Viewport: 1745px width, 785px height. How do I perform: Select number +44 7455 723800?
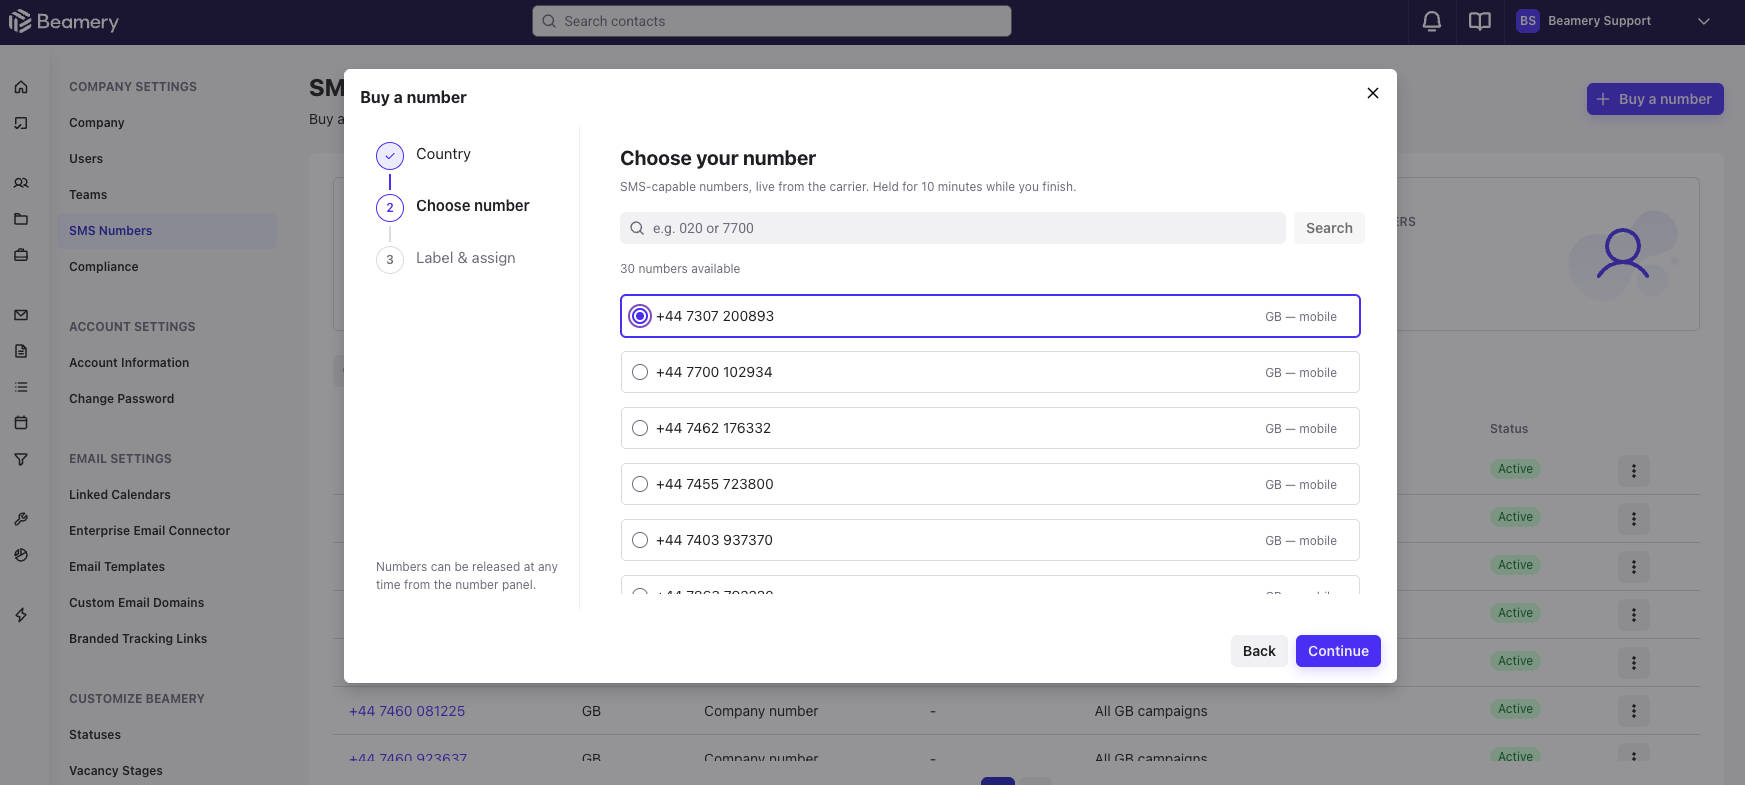pyautogui.click(x=990, y=484)
